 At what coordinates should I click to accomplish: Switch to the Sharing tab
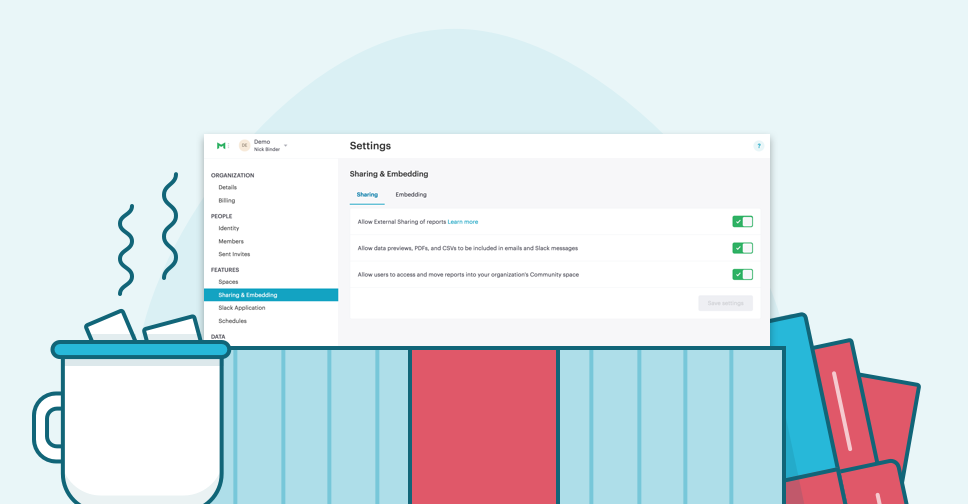[x=367, y=195]
